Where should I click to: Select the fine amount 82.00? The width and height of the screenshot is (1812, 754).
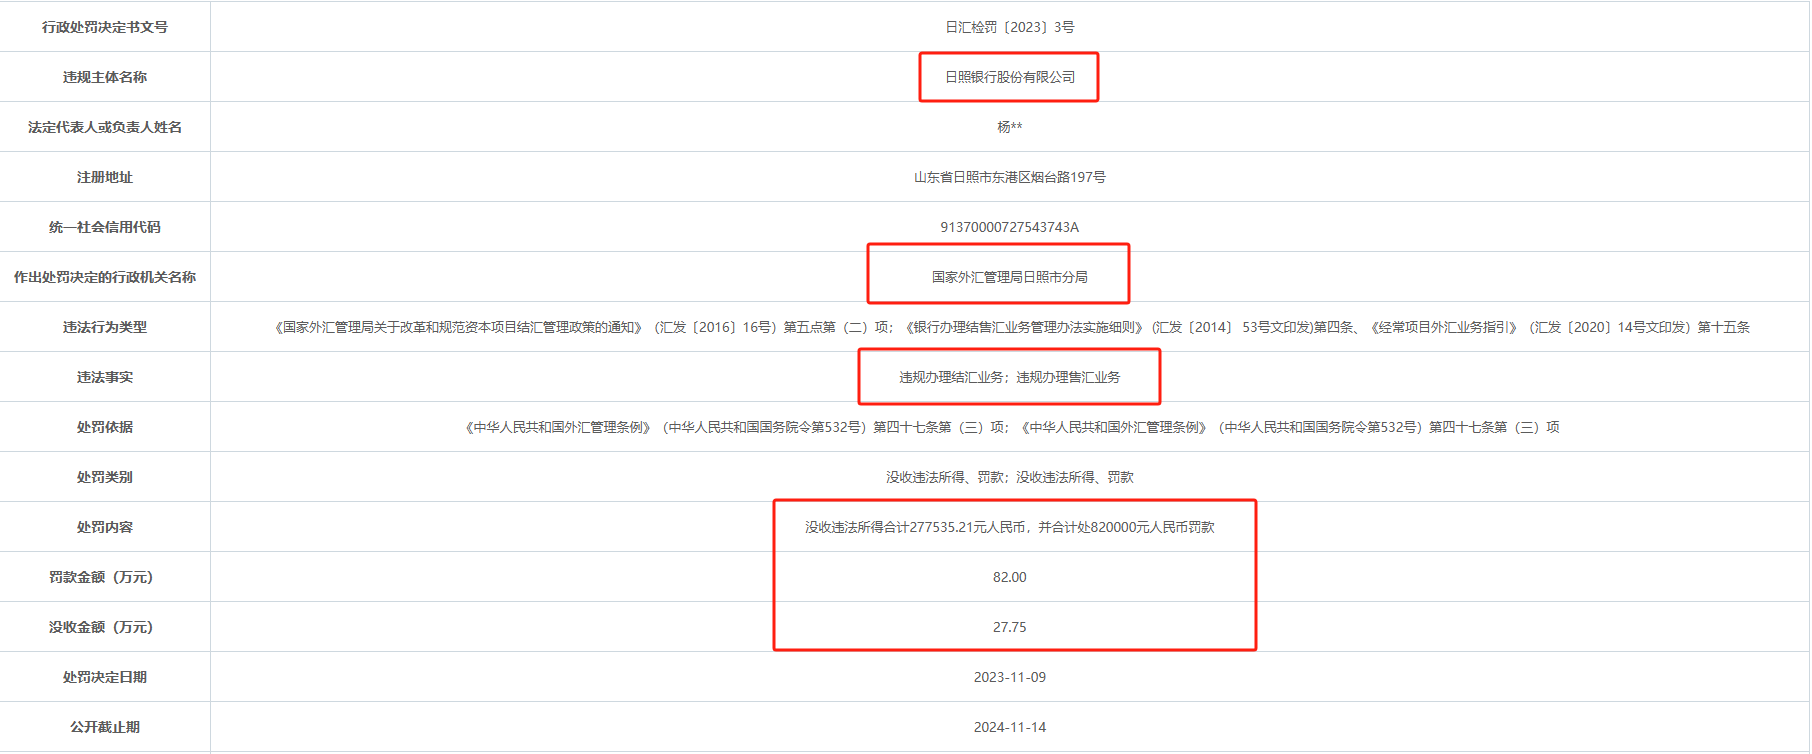[1009, 577]
